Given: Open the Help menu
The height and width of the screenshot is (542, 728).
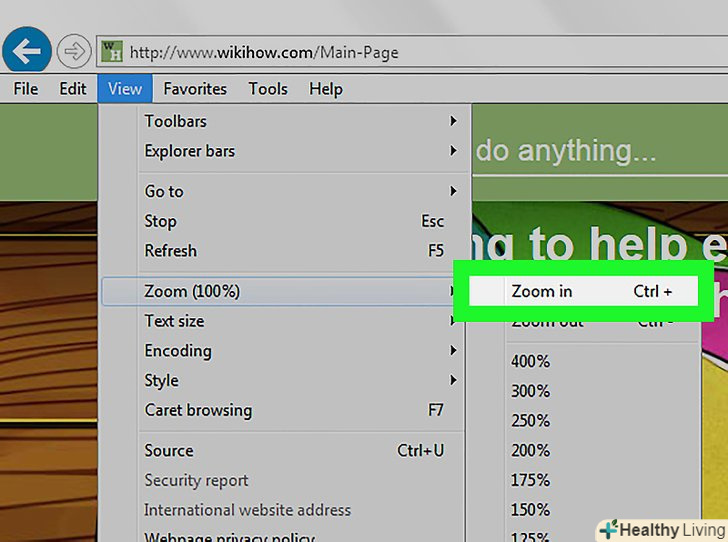Looking at the screenshot, I should pyautogui.click(x=326, y=89).
